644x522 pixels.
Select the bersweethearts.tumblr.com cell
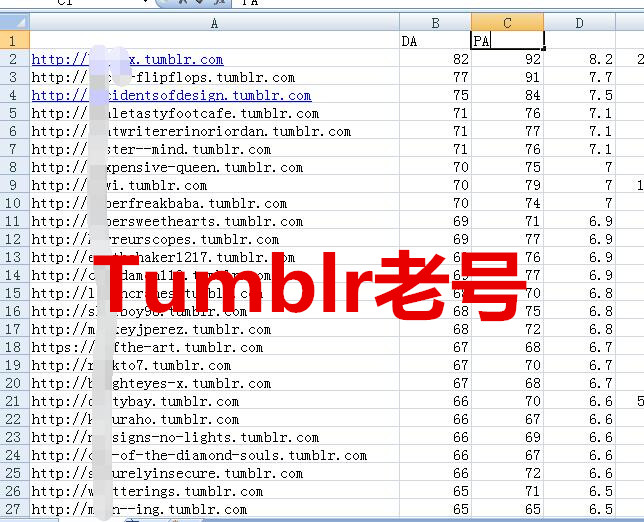214,221
